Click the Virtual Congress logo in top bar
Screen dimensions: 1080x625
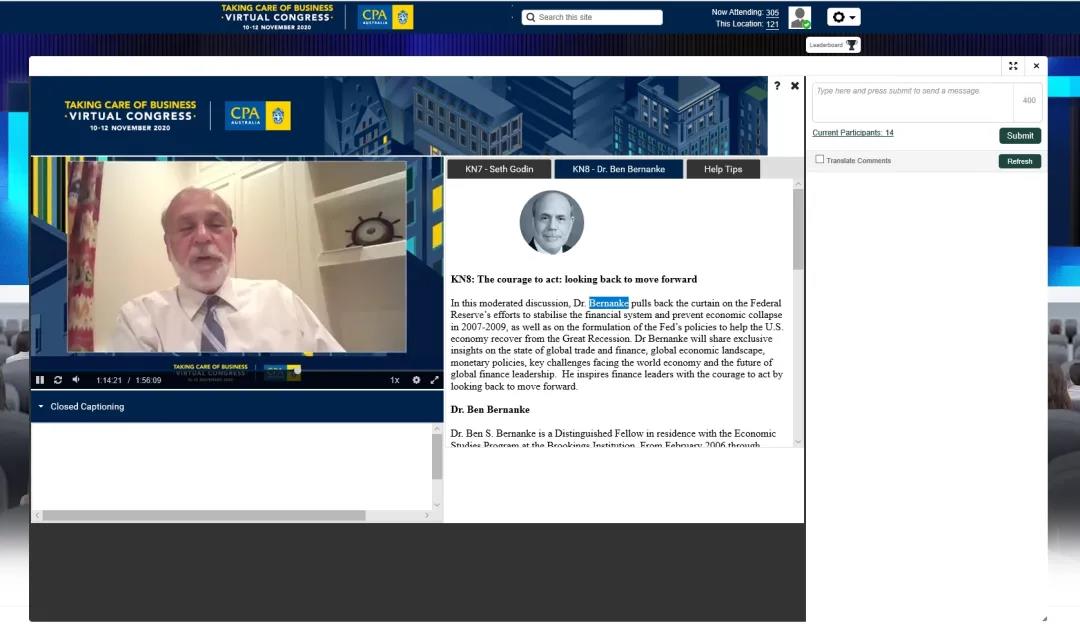click(x=277, y=17)
